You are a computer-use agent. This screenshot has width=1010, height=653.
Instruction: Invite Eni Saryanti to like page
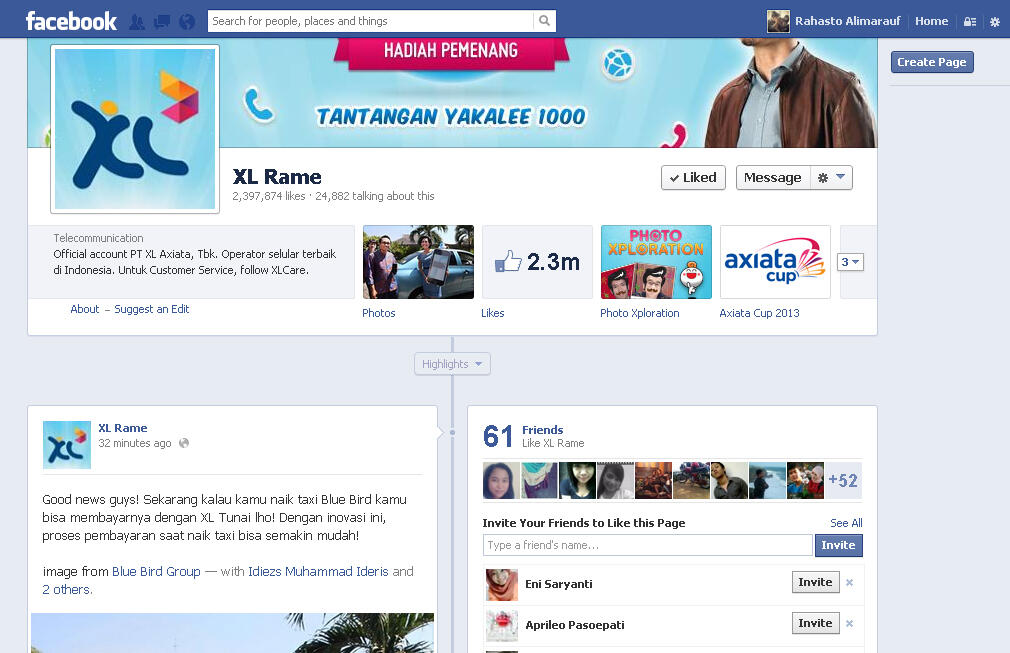pyautogui.click(x=815, y=582)
